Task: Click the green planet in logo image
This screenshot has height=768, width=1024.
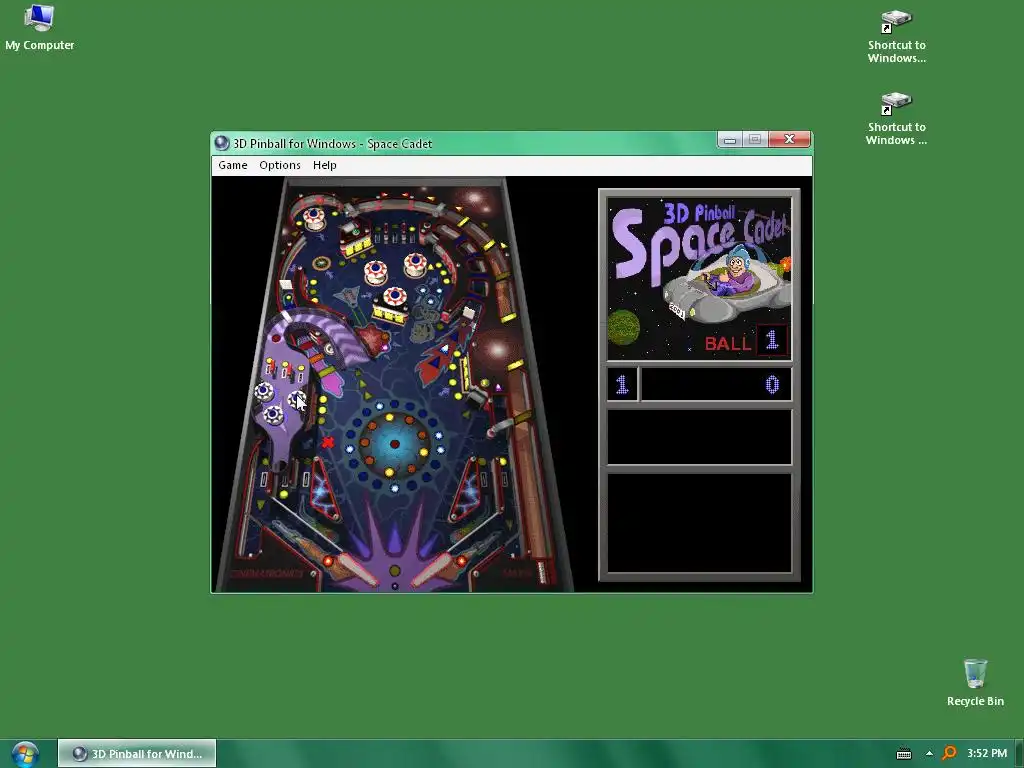Action: [x=624, y=327]
